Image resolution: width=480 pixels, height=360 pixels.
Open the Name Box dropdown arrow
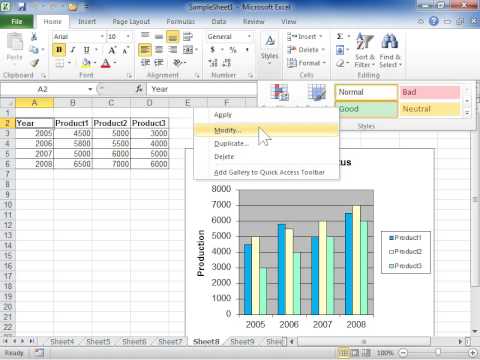click(90, 89)
